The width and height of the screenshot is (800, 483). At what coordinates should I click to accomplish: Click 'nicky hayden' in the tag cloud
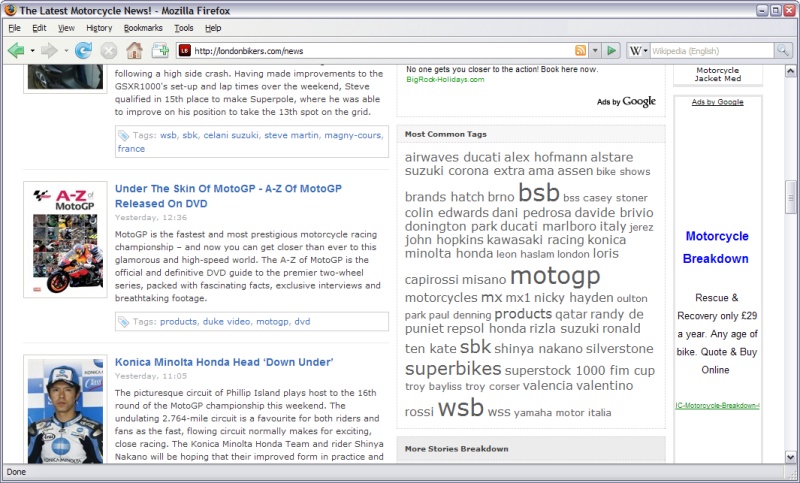(573, 298)
